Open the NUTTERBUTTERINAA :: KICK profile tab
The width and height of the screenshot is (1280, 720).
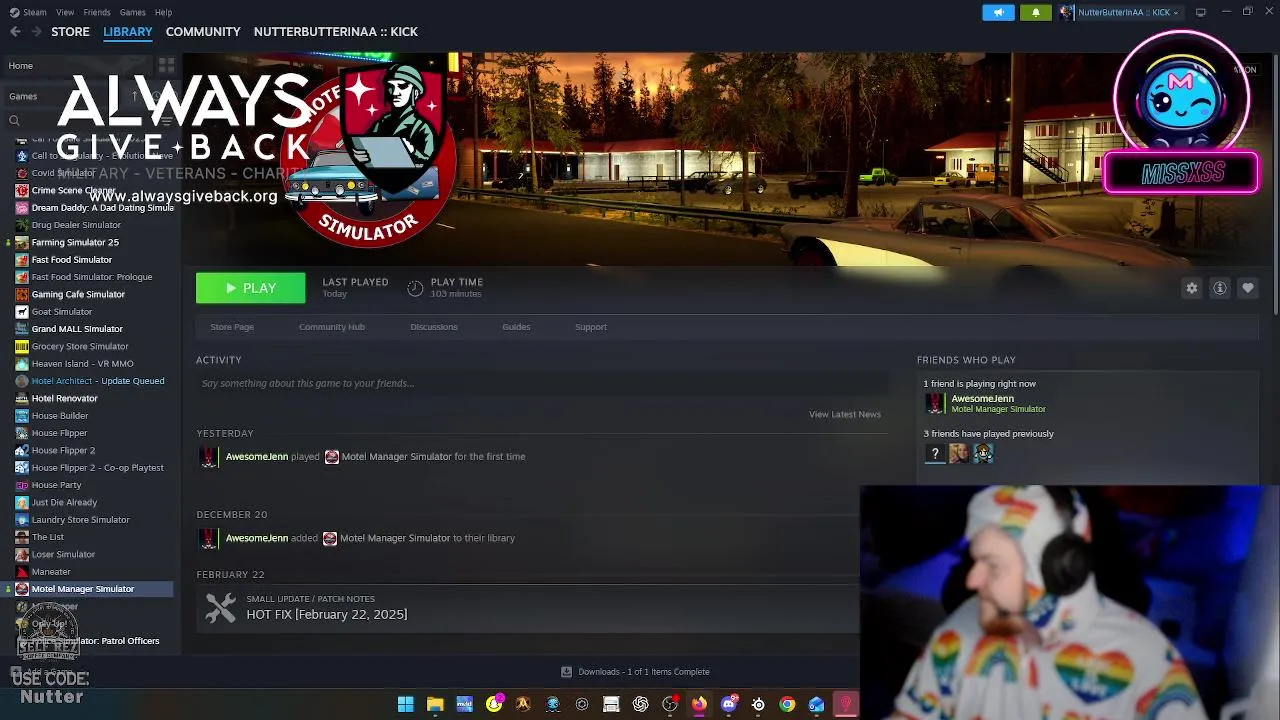coord(336,32)
